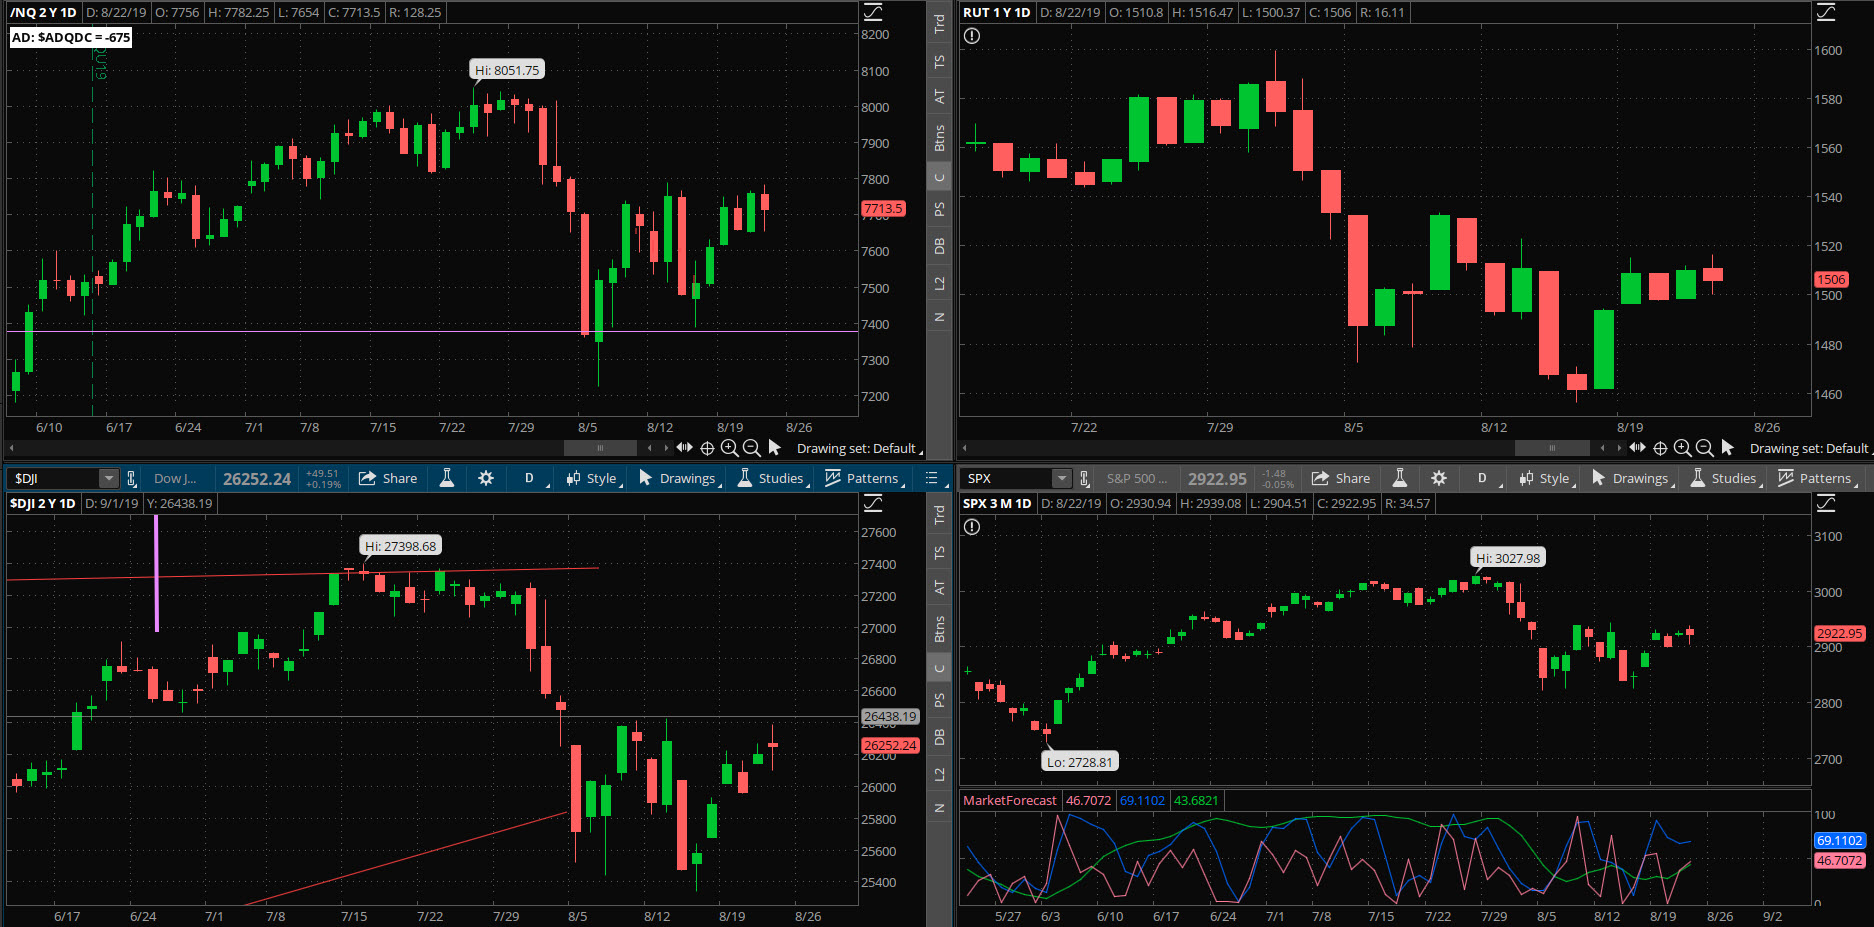Click the $DJI symbol input field

[x=54, y=478]
